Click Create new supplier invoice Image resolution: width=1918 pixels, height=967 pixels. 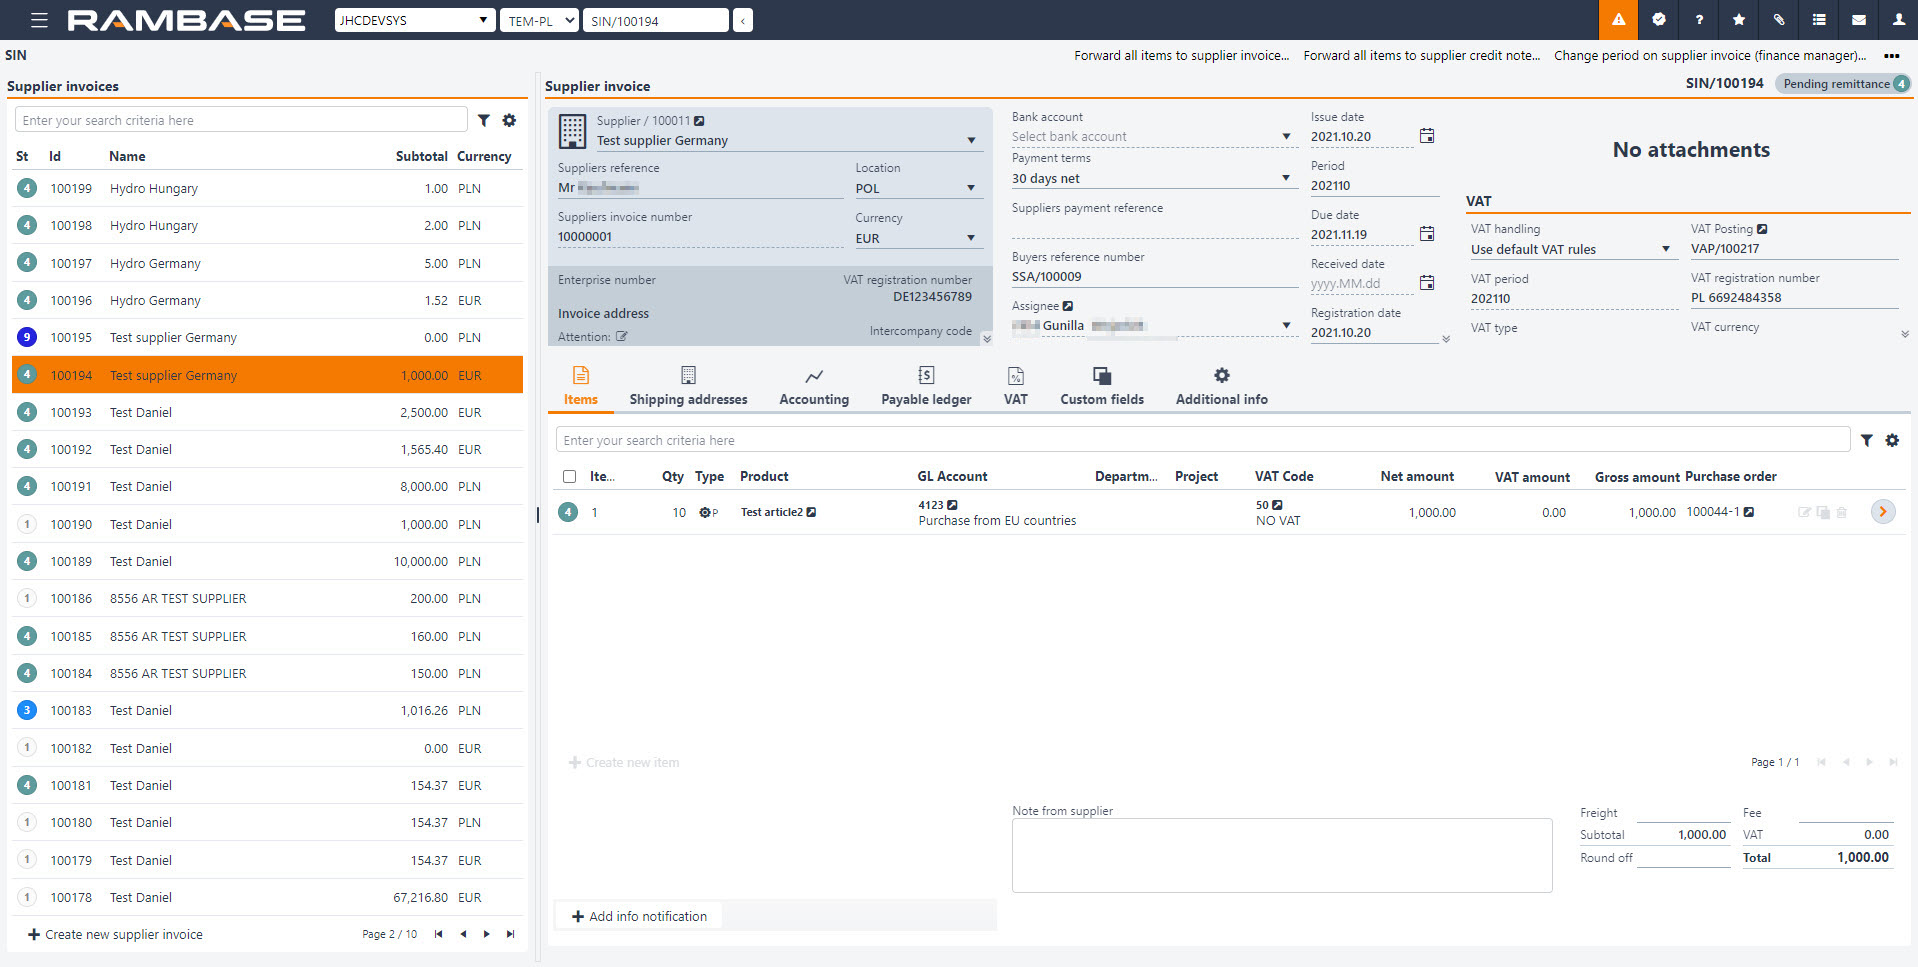click(115, 934)
